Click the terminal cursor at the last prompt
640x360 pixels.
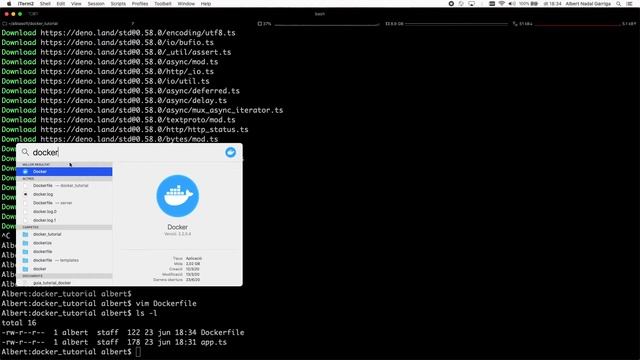[138, 352]
